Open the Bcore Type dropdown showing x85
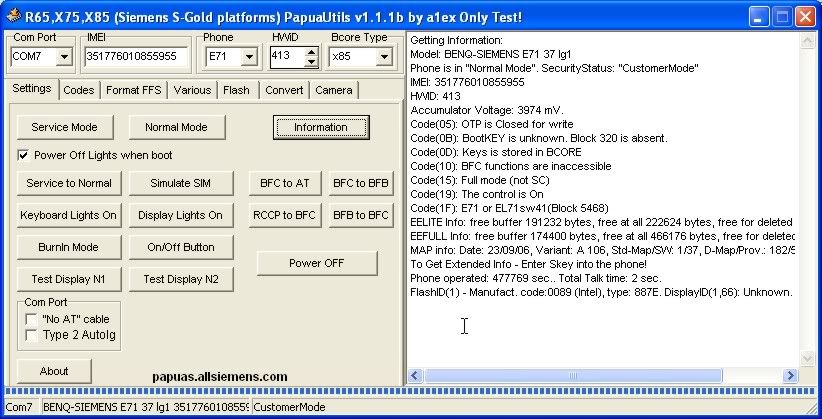 click(x=384, y=56)
